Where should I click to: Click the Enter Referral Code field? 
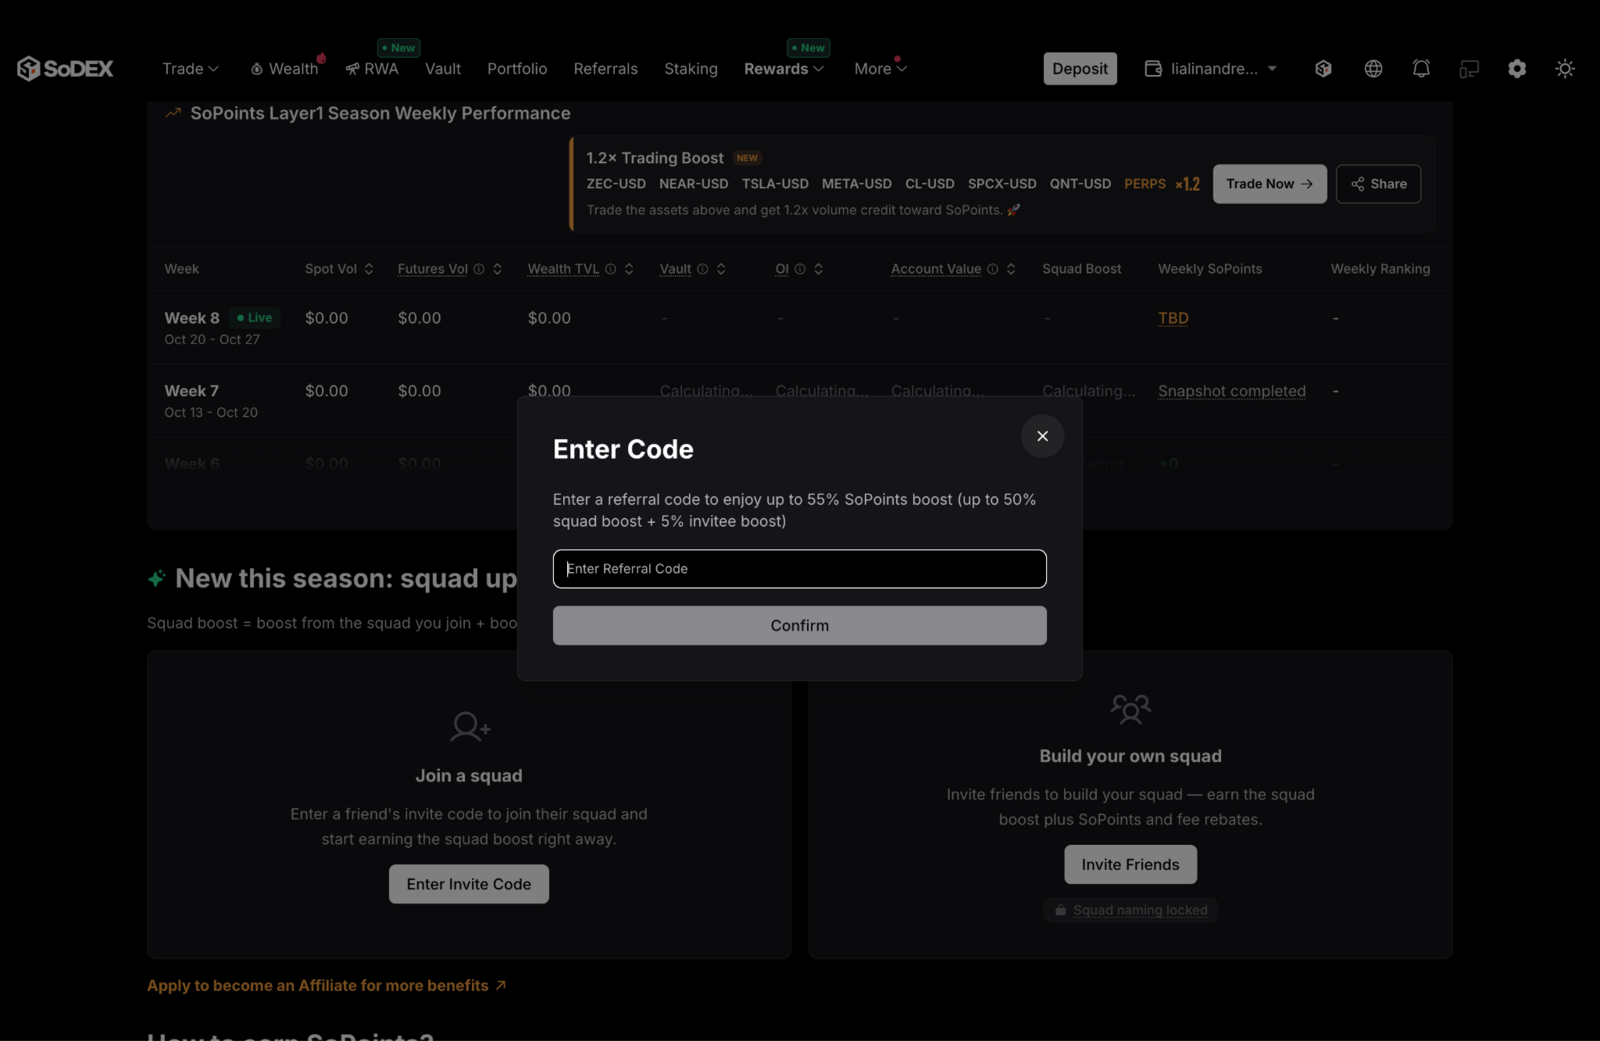pyautogui.click(x=799, y=568)
